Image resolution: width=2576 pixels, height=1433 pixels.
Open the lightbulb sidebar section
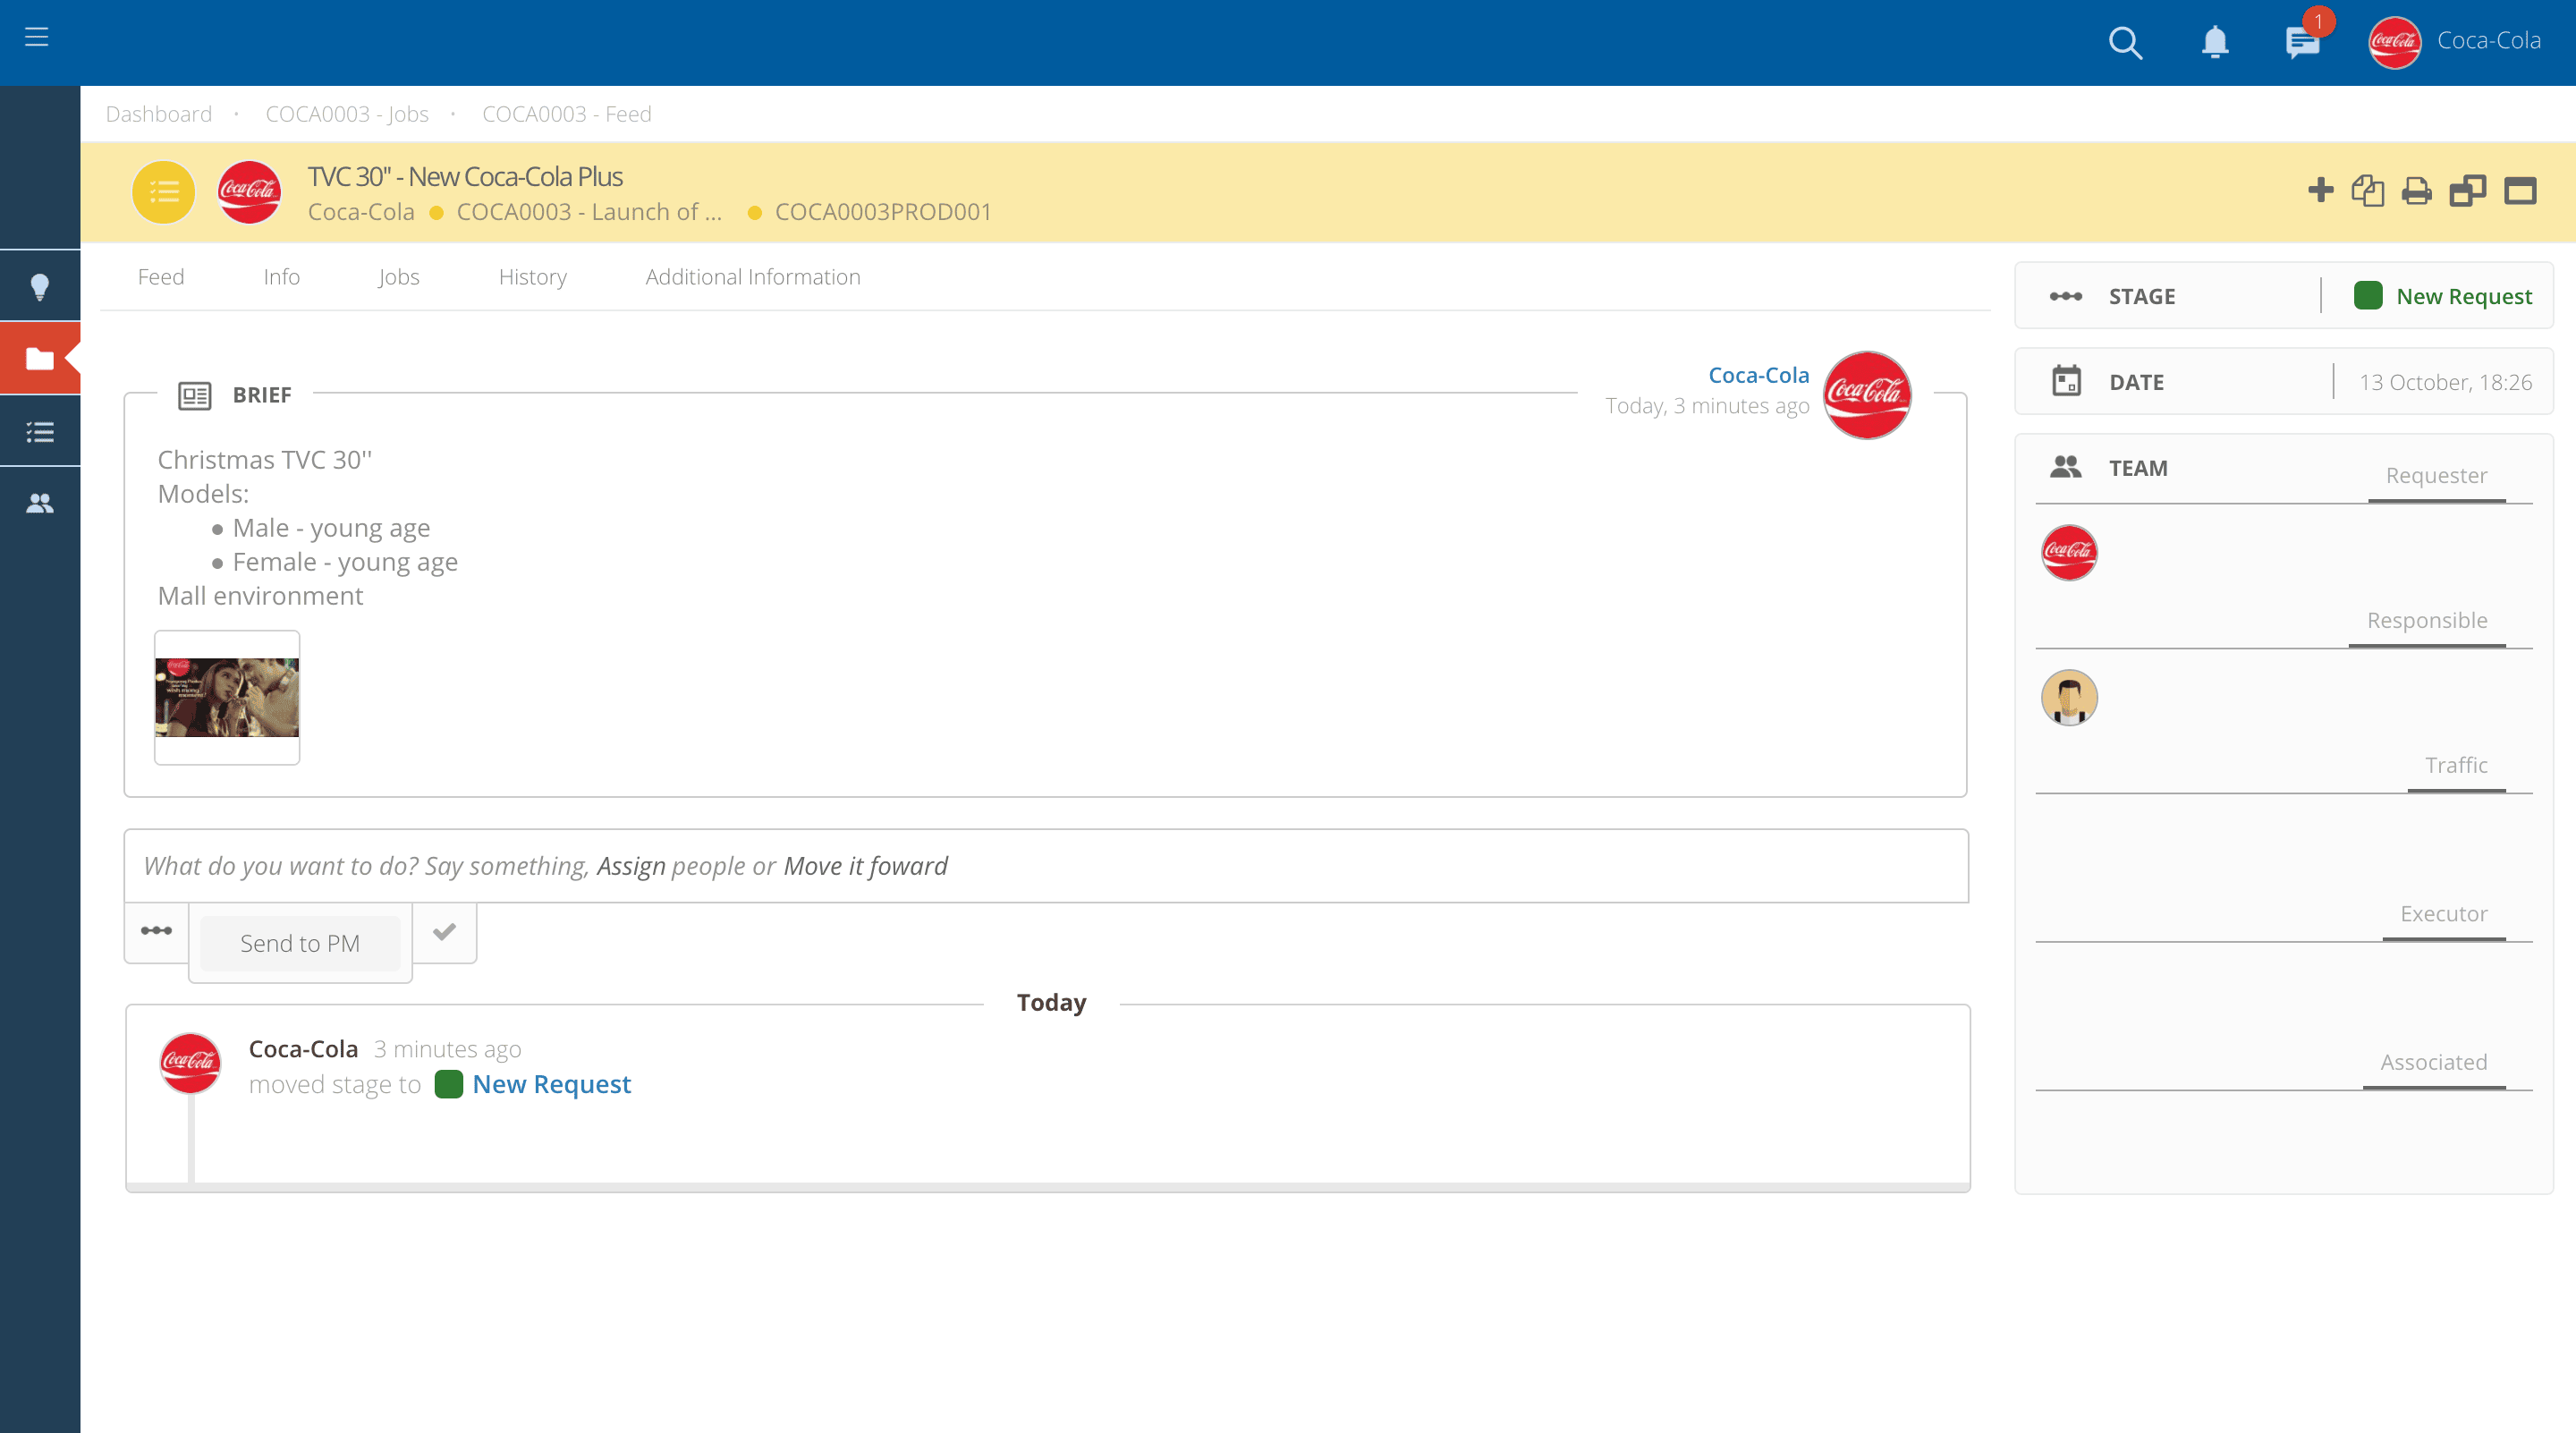click(40, 287)
